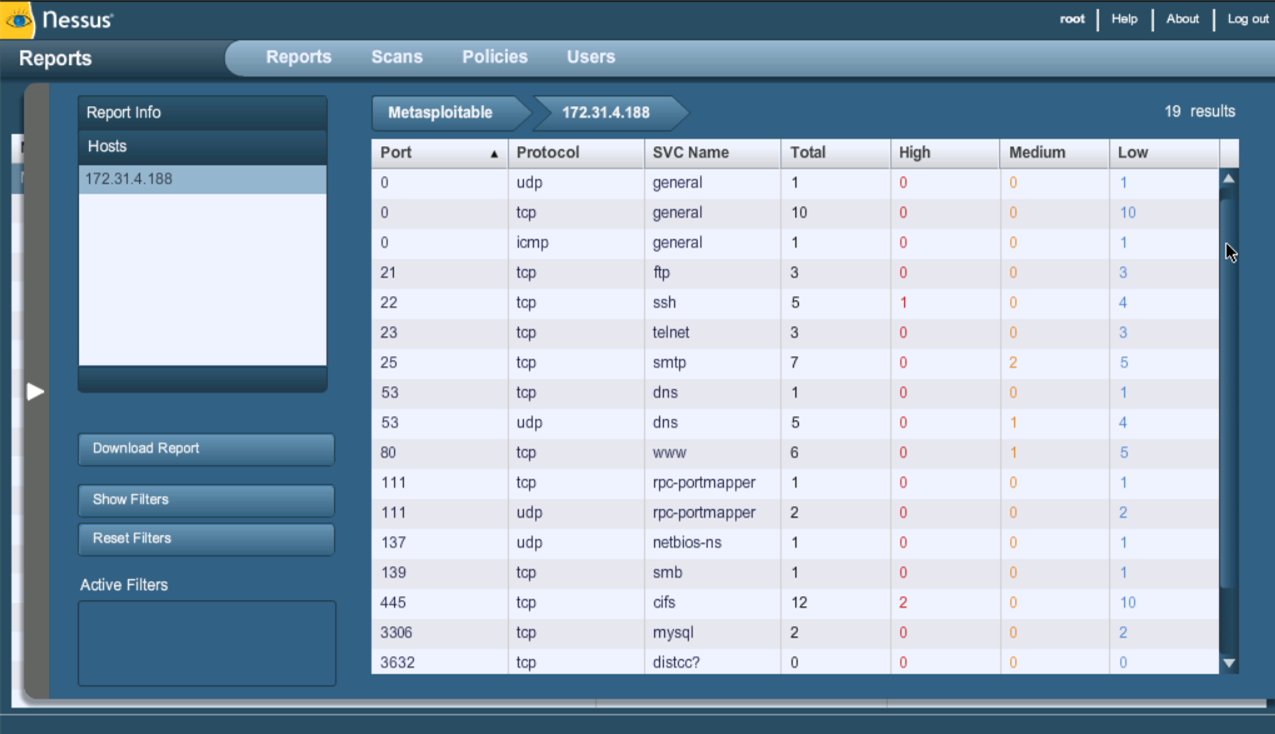Screen dimensions: 1275x734
Task: Expand the side panel with white arrow
Action: [35, 391]
